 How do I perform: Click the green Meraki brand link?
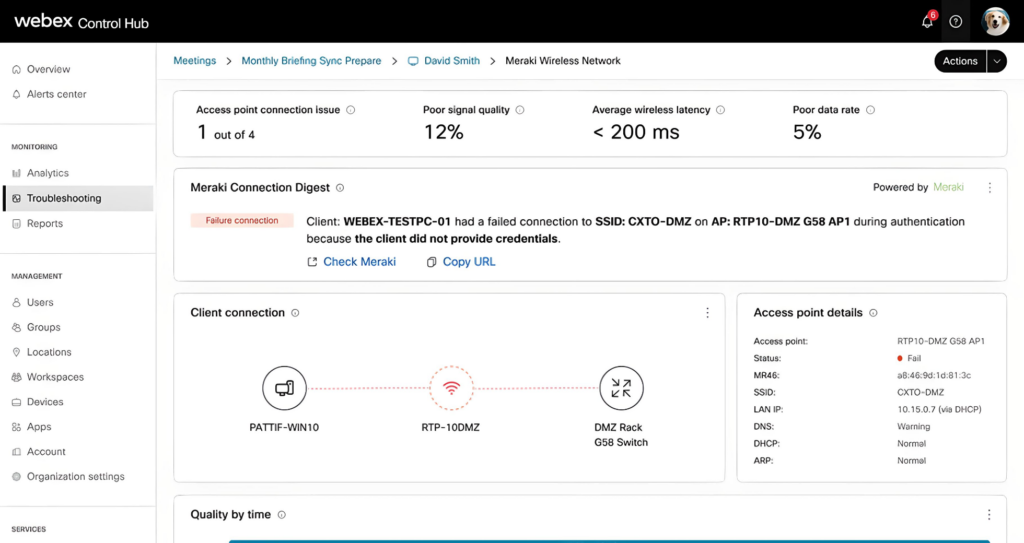[x=948, y=188]
